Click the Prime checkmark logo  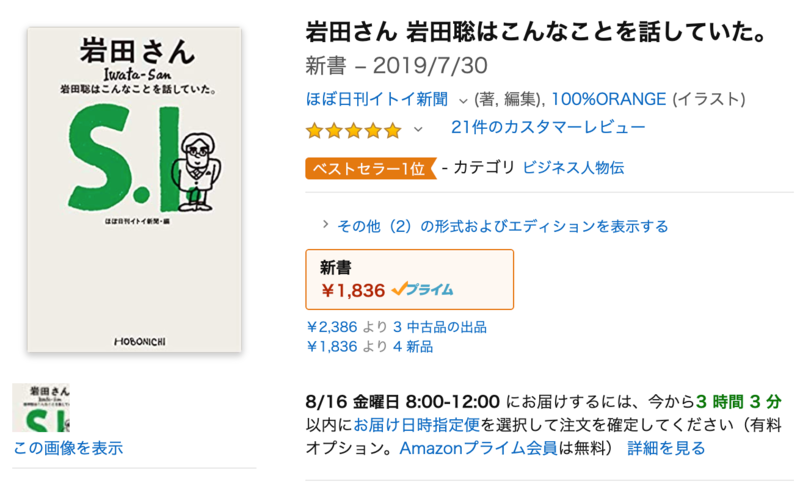(x=422, y=290)
